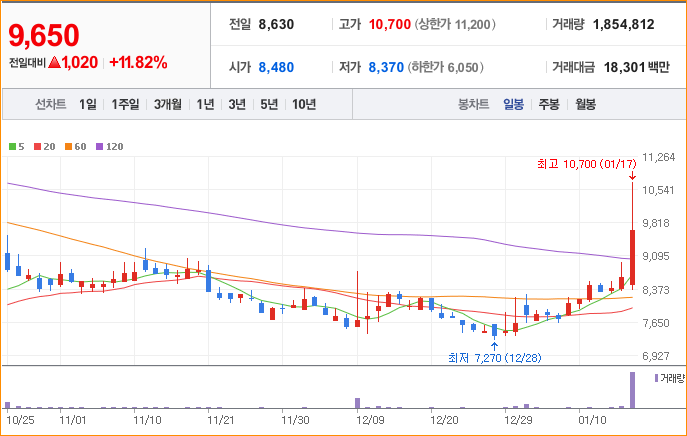Switch line chart to 1주일
Viewport: 687px width, 436px height.
pos(125,104)
